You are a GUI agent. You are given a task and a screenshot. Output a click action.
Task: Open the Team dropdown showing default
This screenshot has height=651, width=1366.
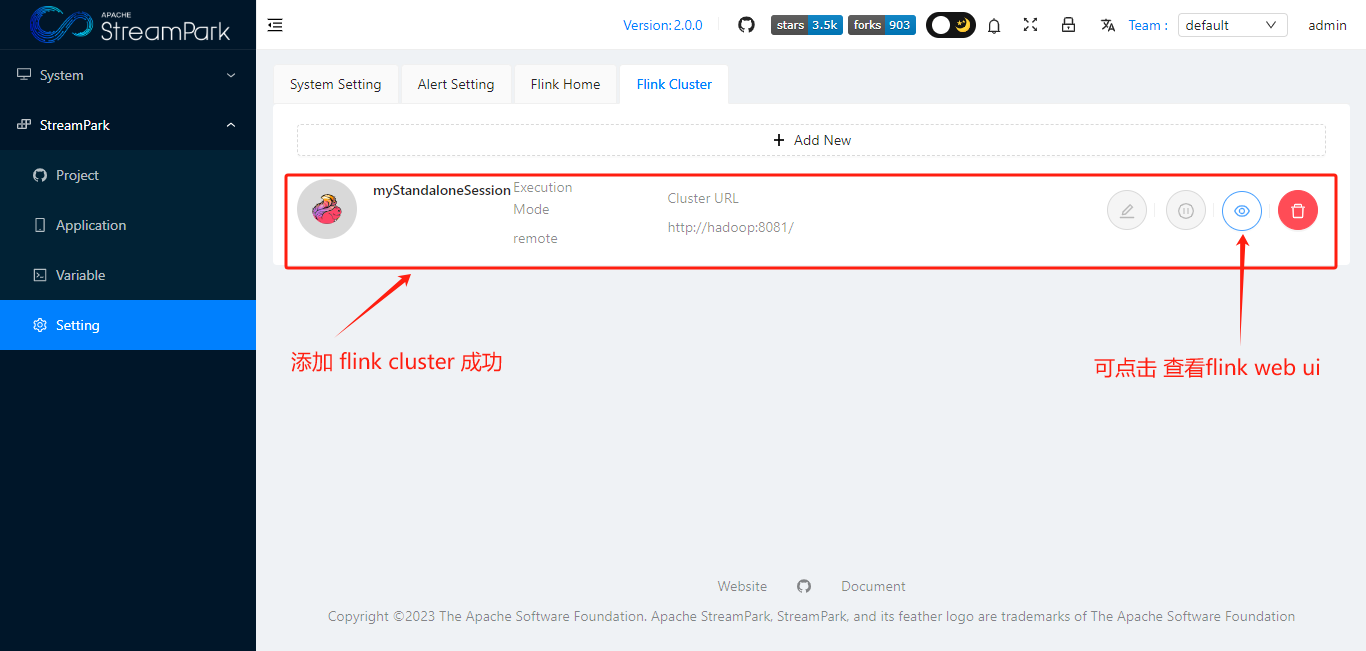click(x=1232, y=25)
